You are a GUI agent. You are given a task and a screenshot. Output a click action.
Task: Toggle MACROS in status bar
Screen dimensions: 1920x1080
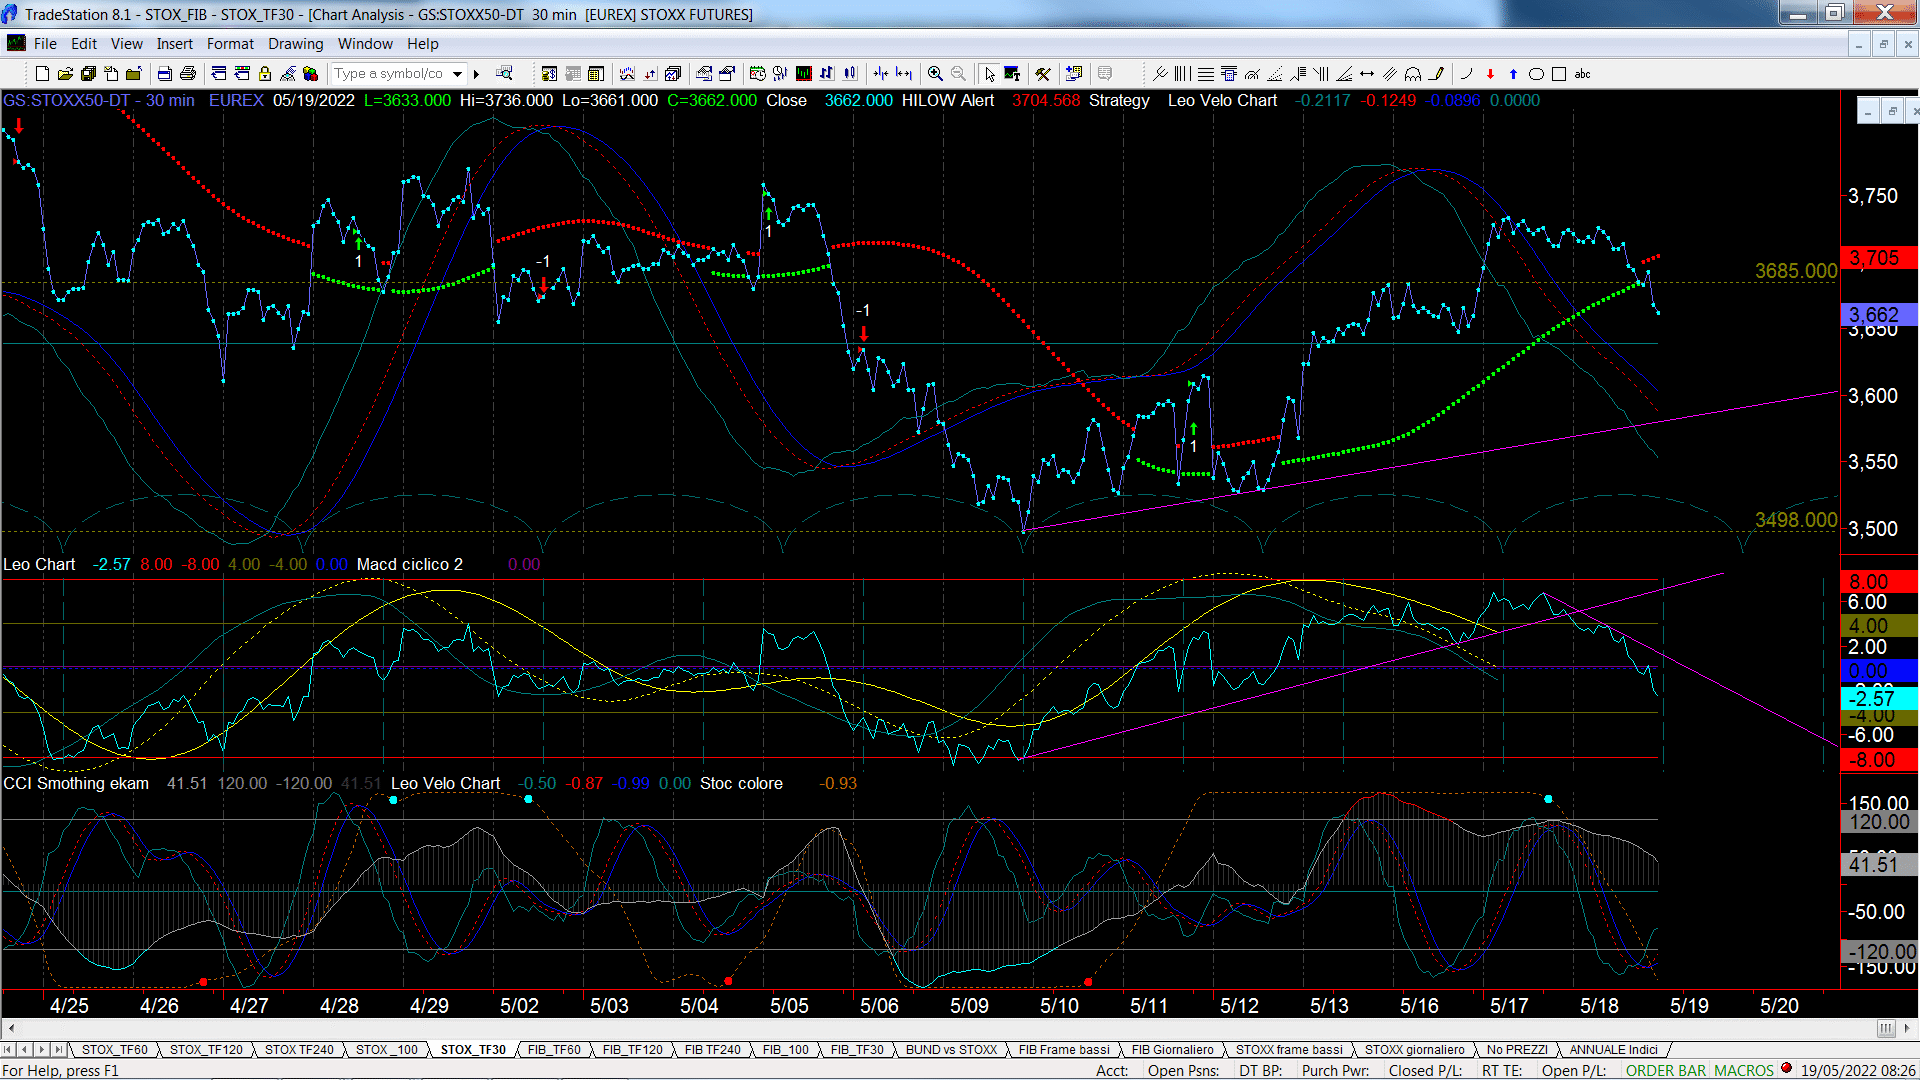point(1743,1070)
